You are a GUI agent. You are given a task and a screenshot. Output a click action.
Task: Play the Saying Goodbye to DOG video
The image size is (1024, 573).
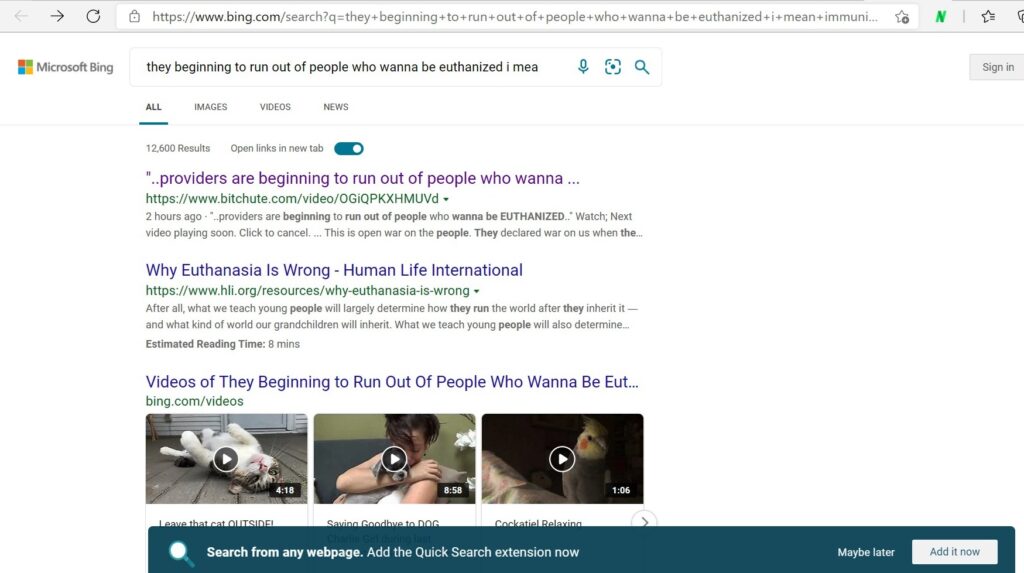point(394,459)
